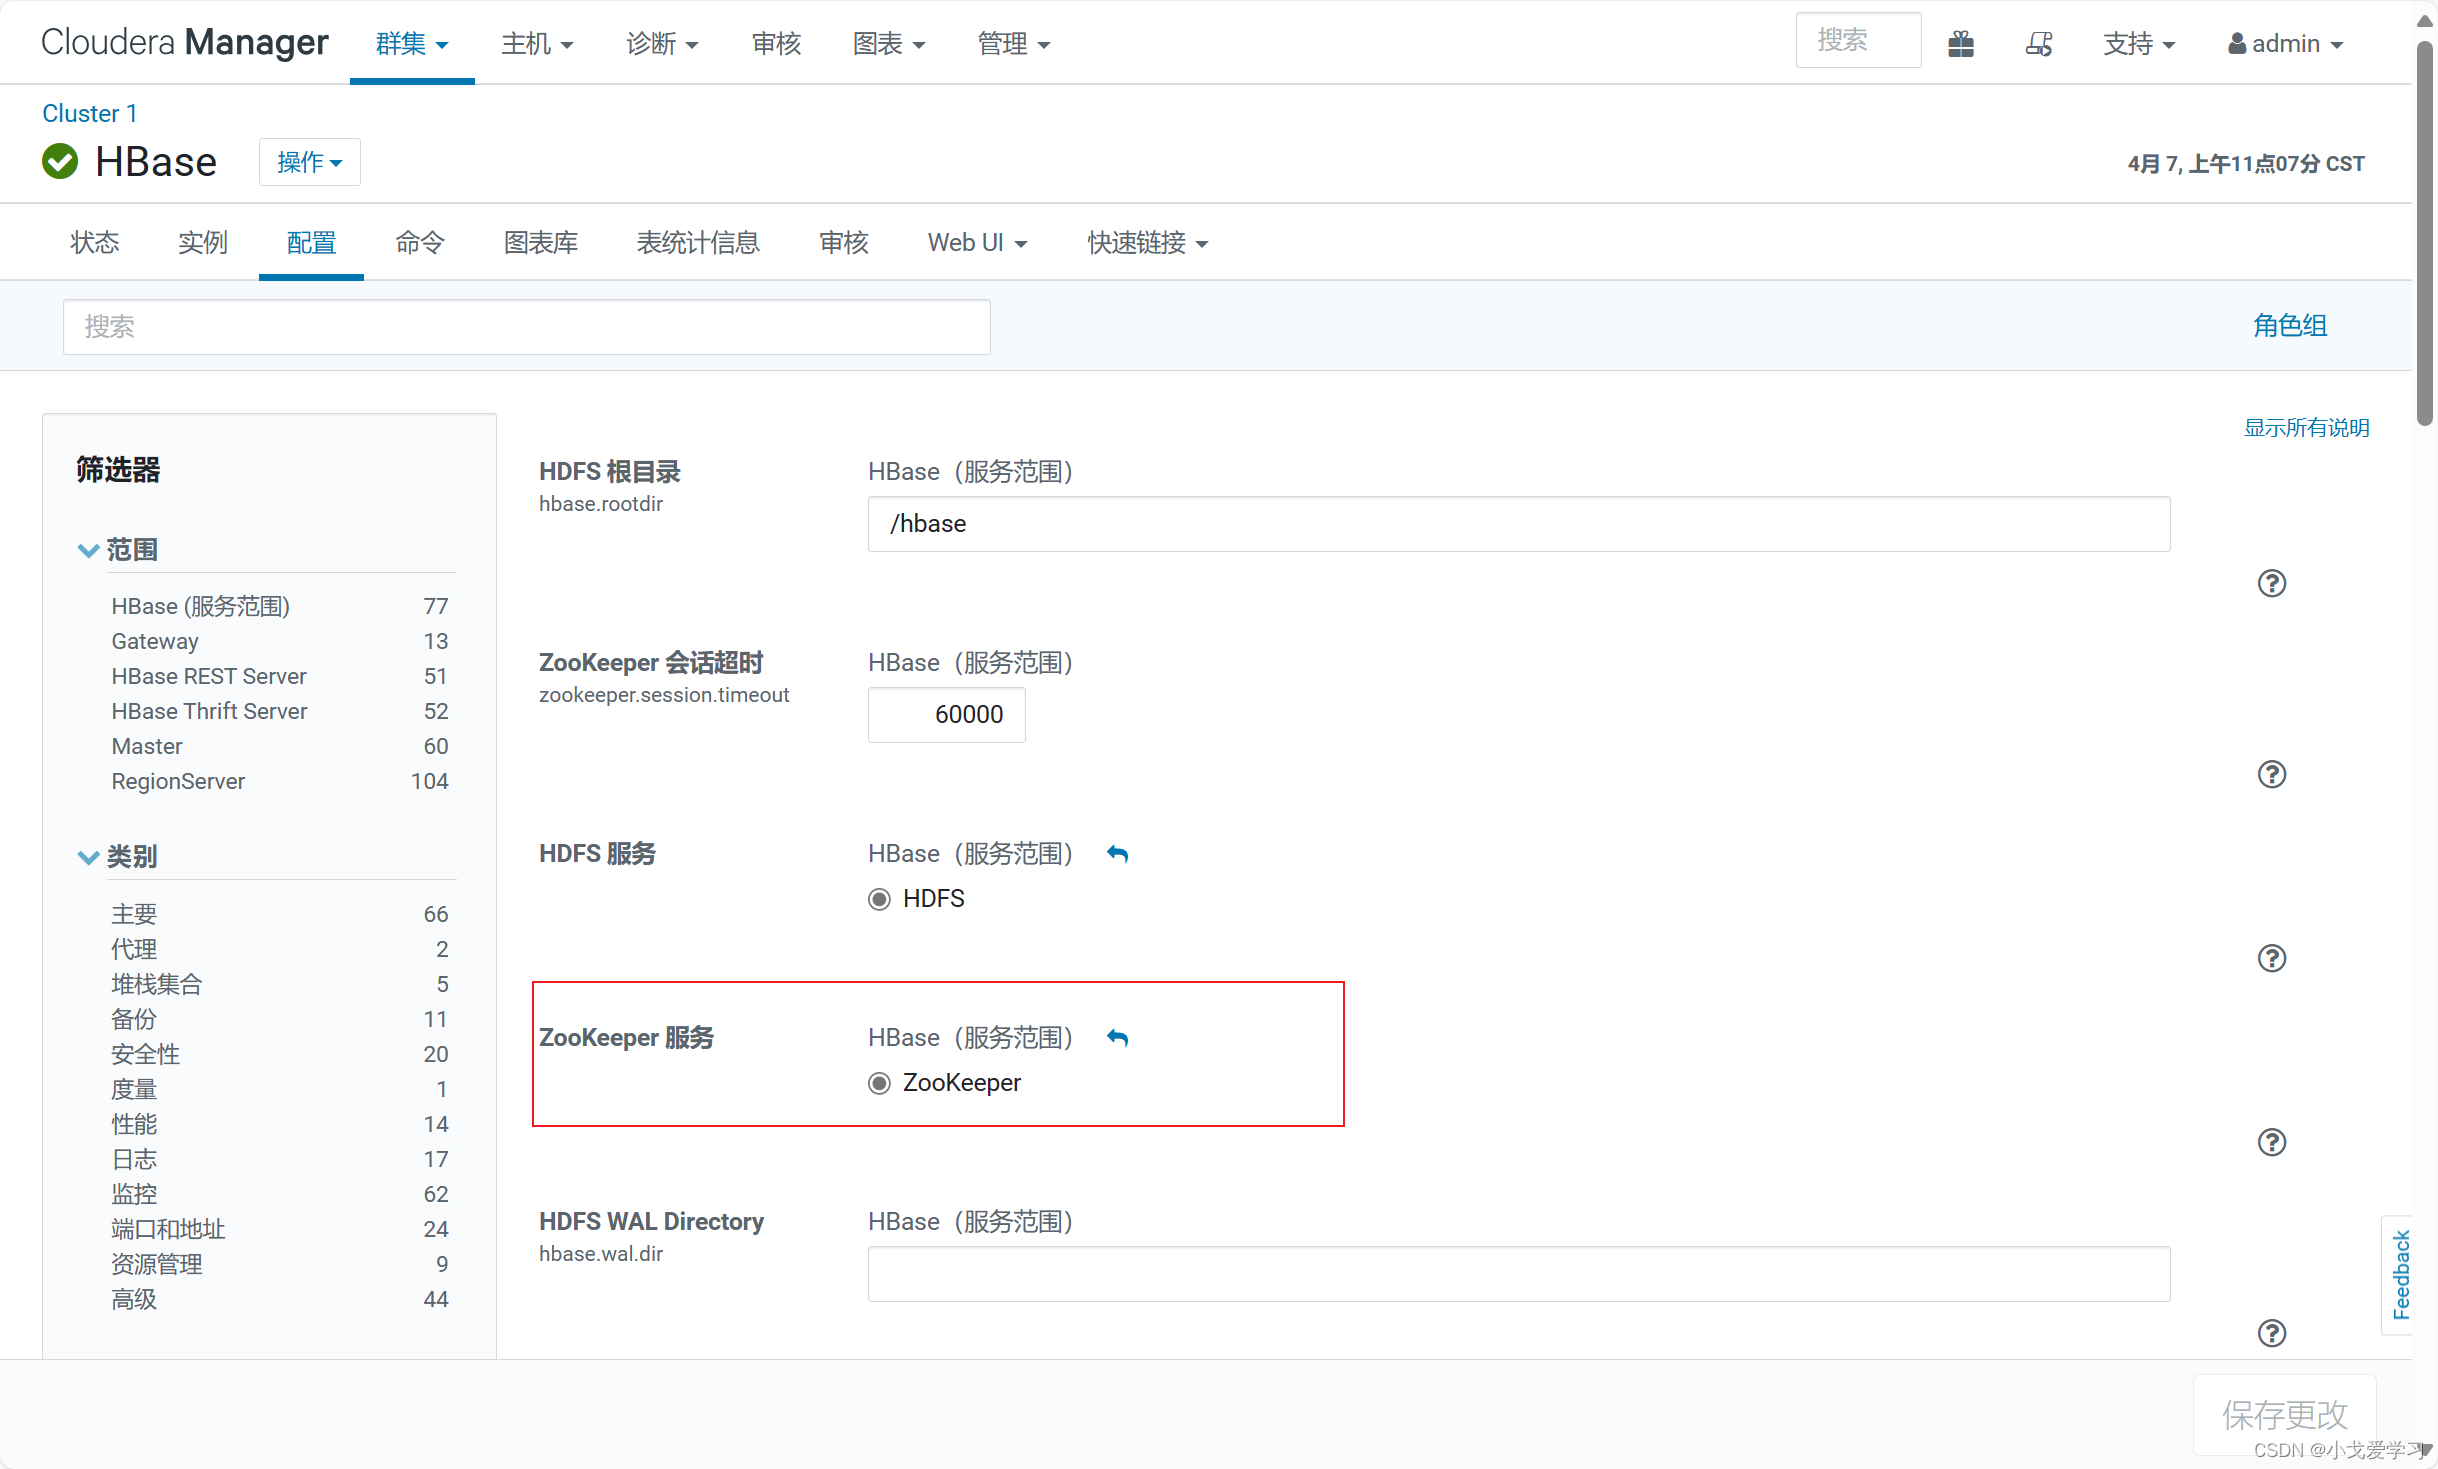Open the 操作 actions dropdown
Screen dimensions: 2438x1469
point(310,162)
